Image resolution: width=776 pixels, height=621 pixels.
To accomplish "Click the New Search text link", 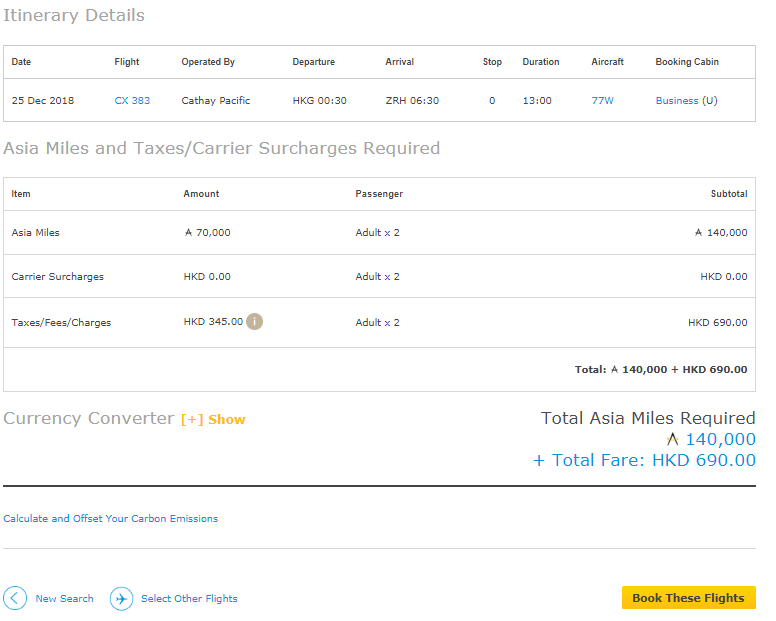I will click(x=64, y=598).
